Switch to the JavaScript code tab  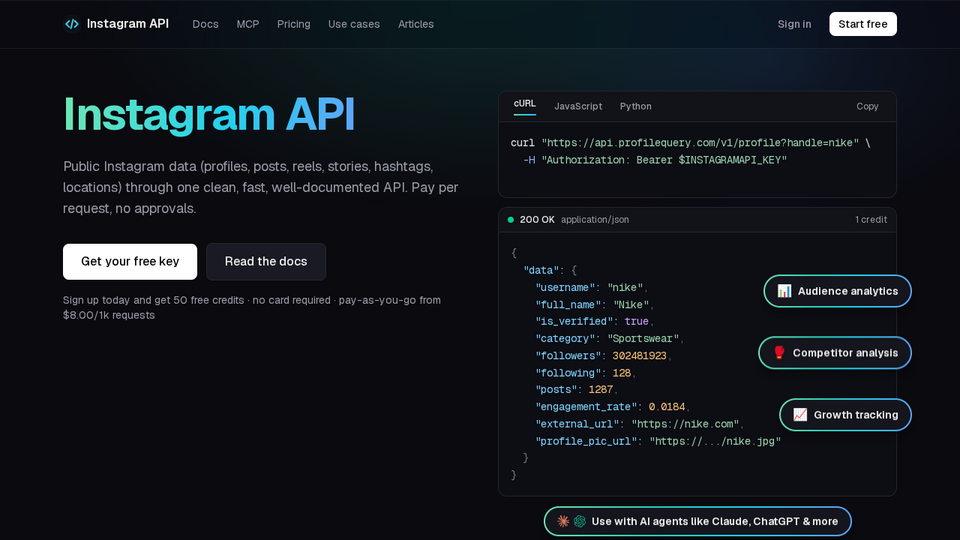click(x=578, y=106)
